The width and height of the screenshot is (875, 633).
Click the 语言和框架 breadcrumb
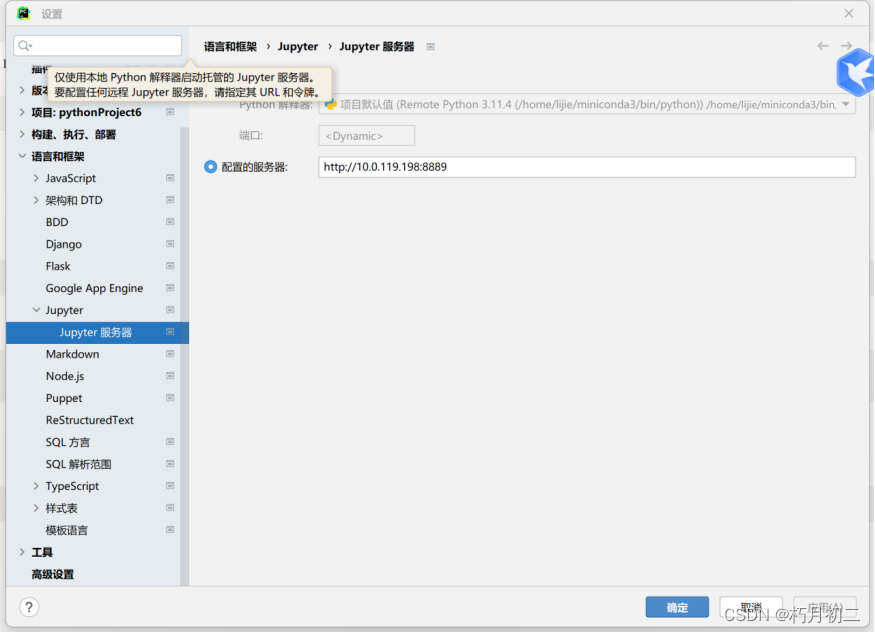(230, 46)
